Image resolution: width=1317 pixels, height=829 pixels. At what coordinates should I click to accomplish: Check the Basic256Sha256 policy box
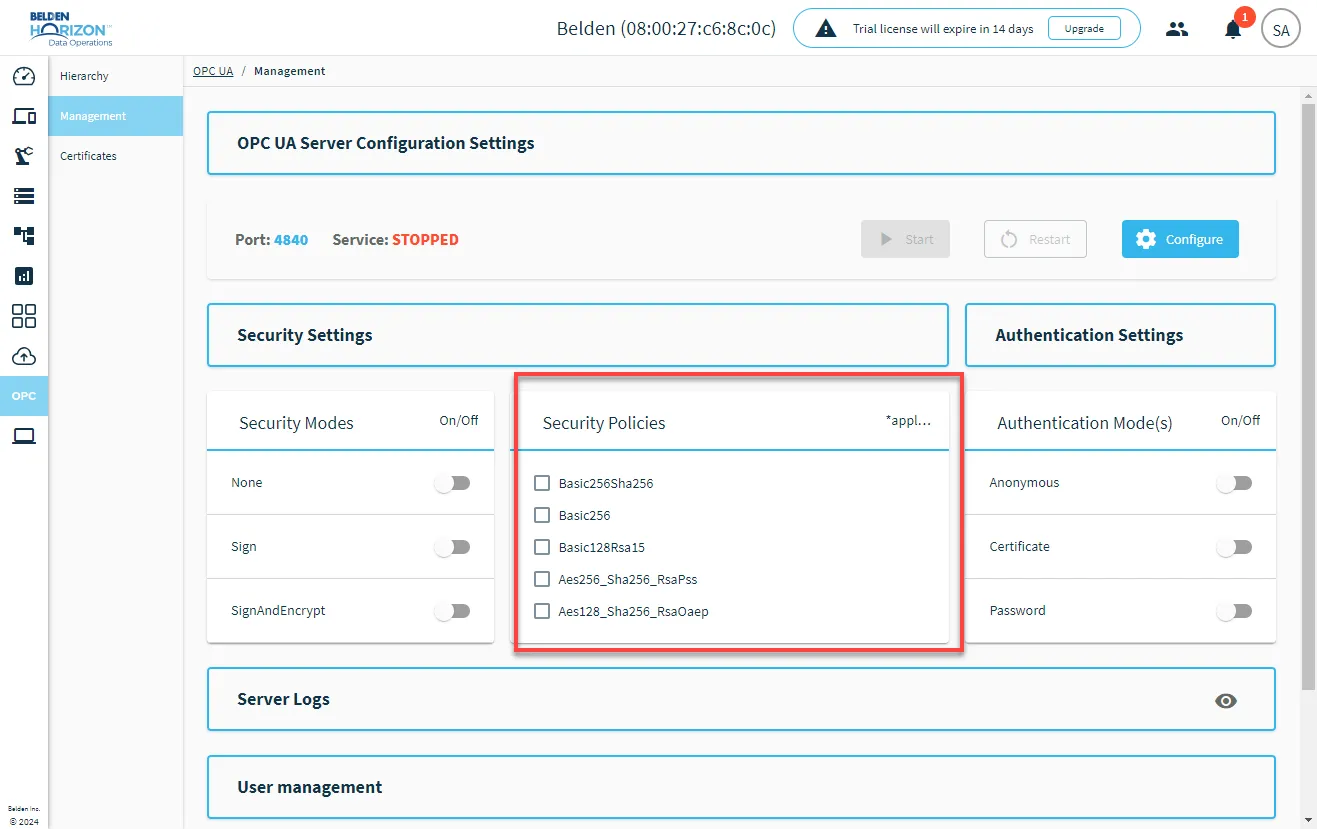click(x=542, y=483)
